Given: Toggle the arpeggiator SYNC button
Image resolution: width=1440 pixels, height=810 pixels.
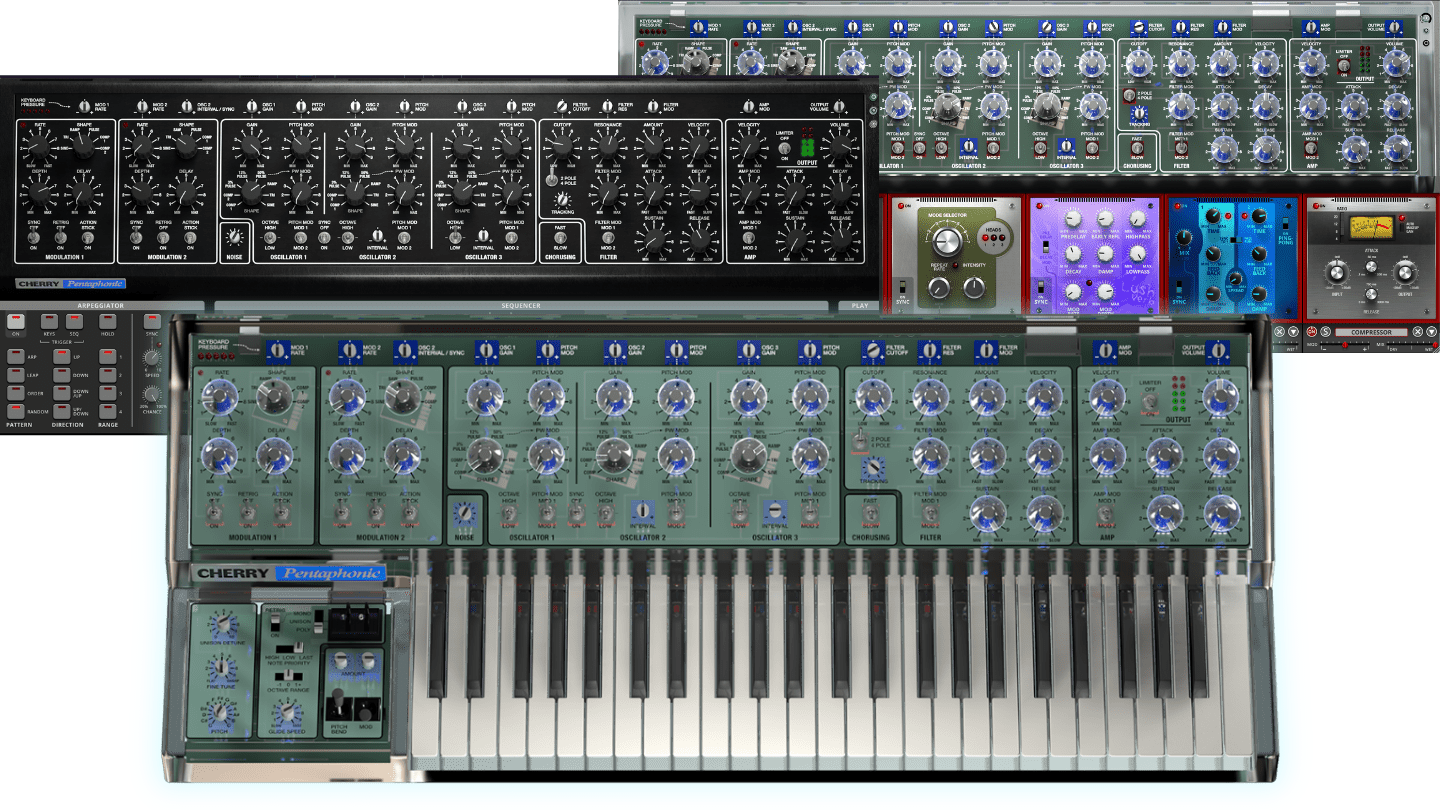Looking at the screenshot, I should [x=152, y=321].
